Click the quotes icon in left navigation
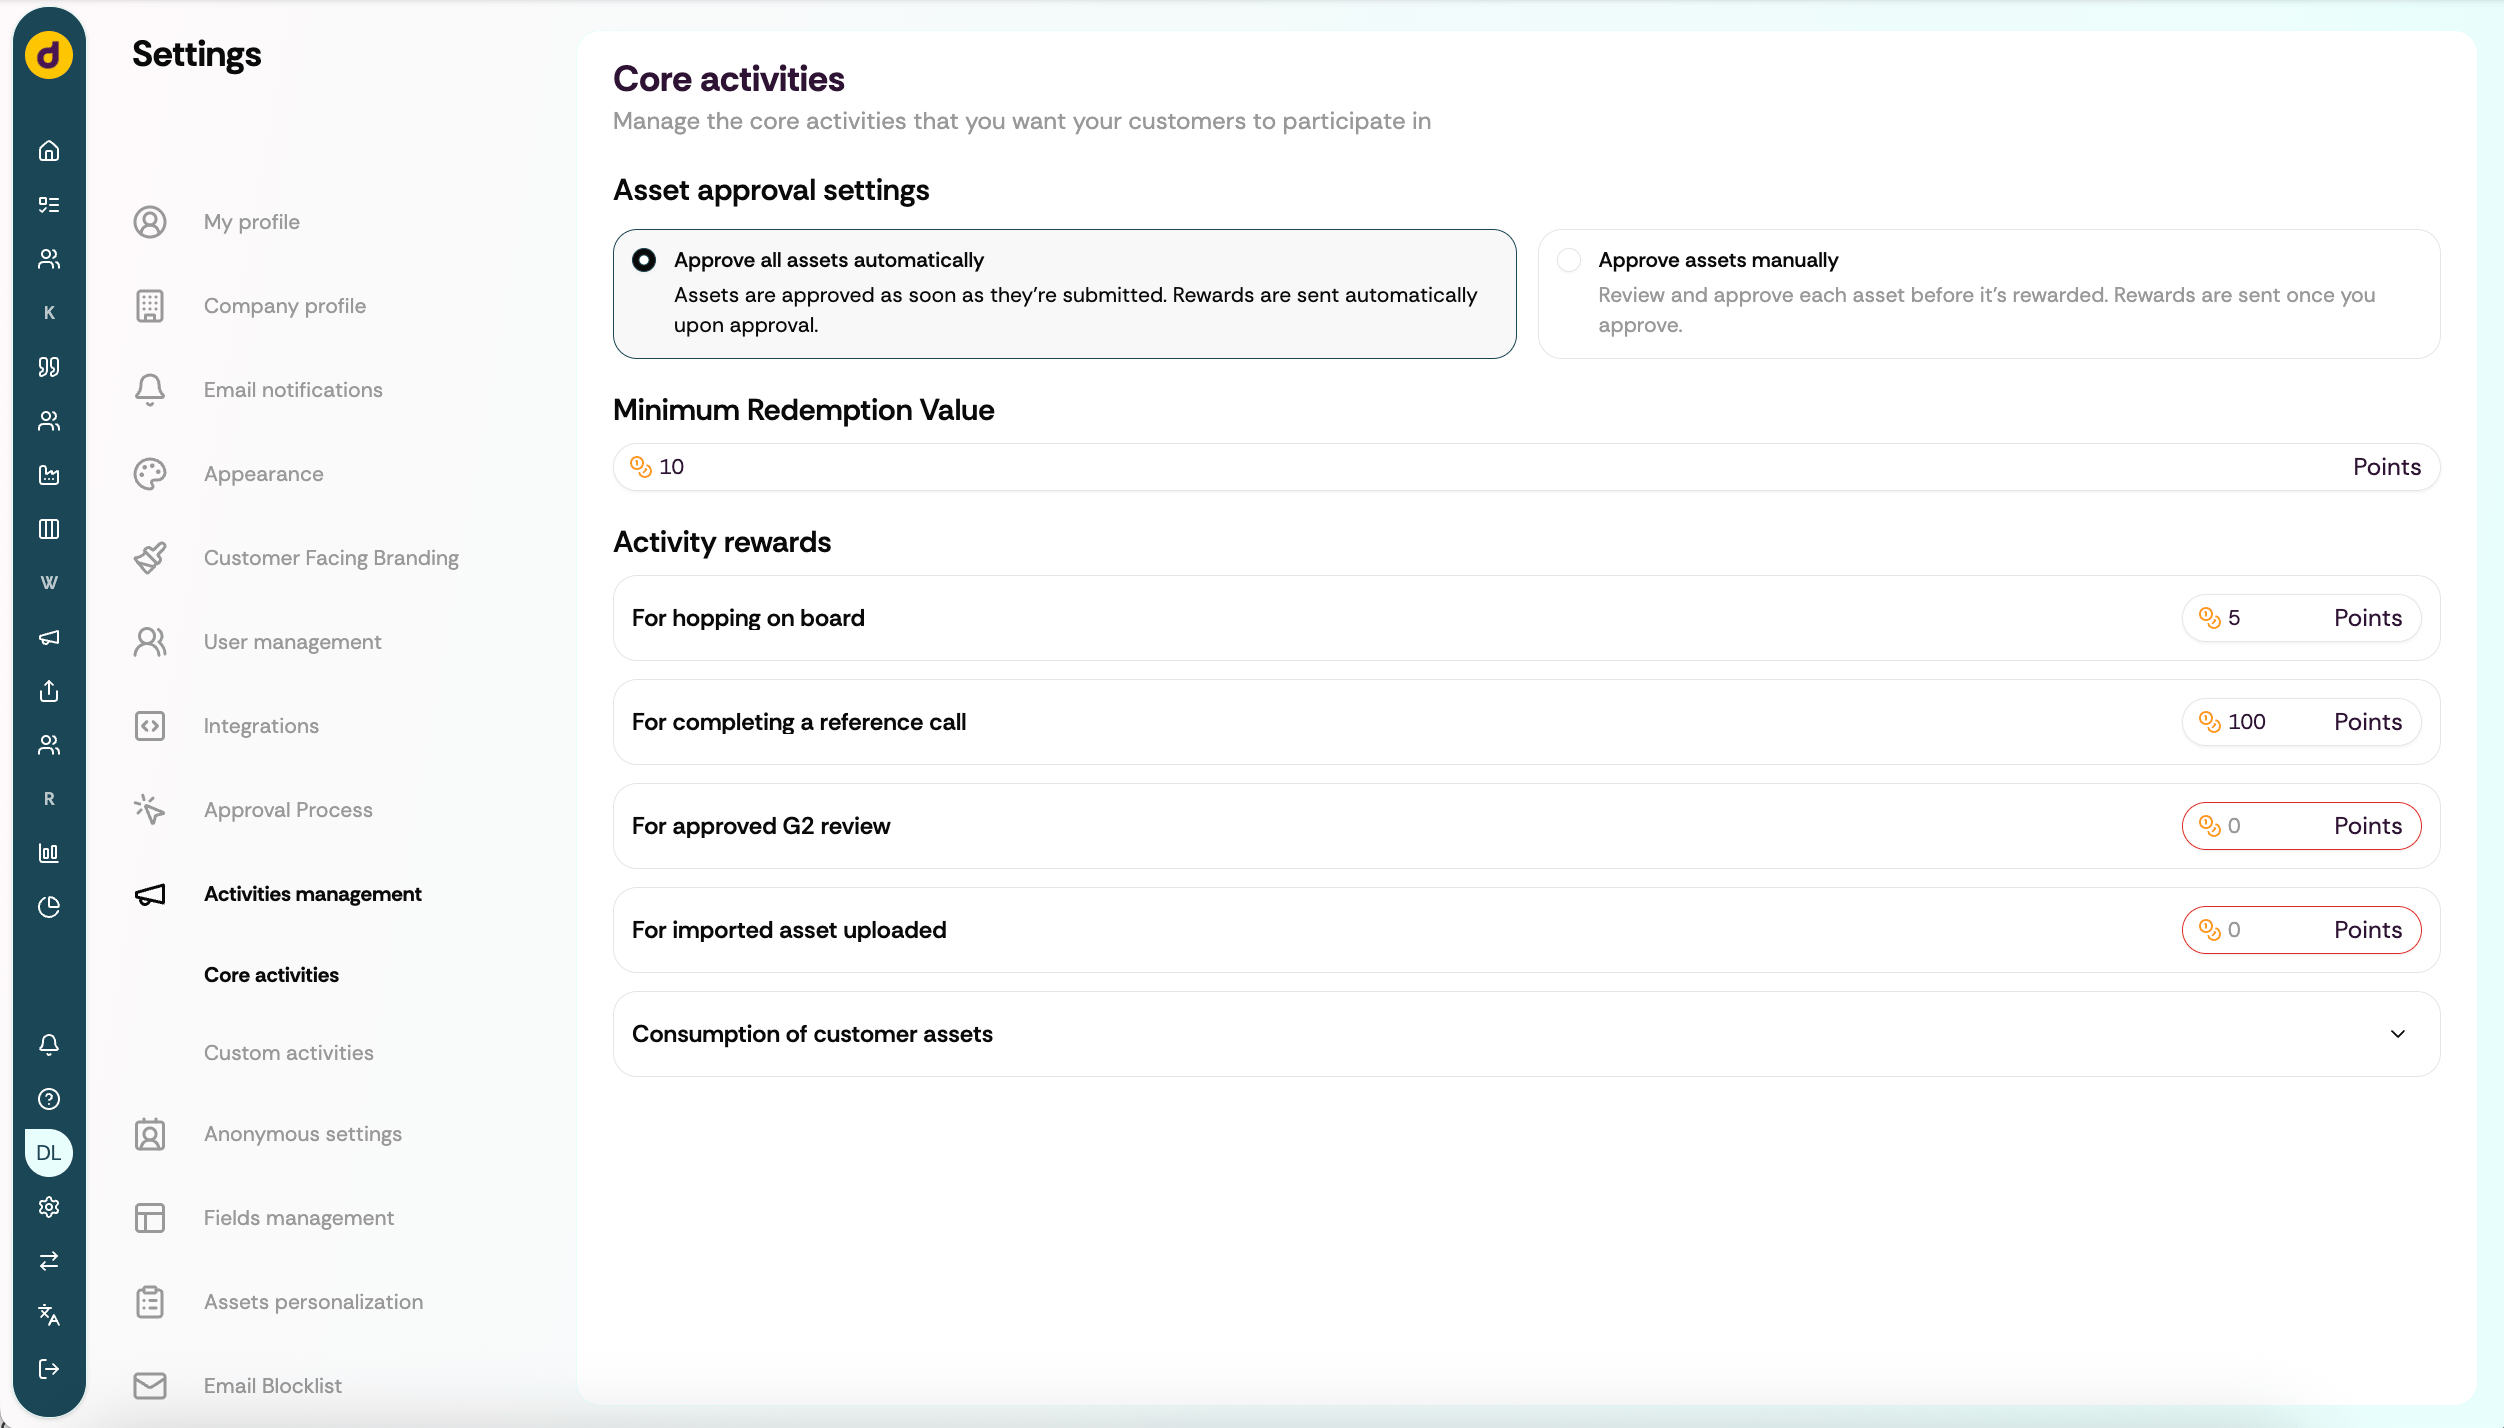2504x1428 pixels. click(49, 367)
